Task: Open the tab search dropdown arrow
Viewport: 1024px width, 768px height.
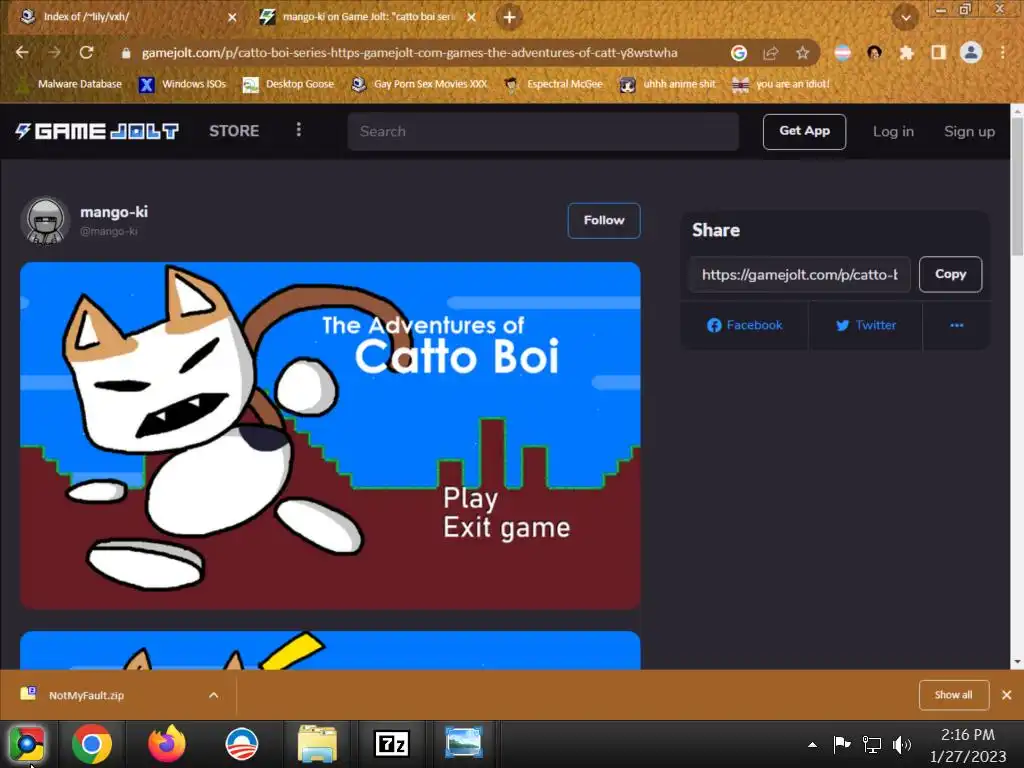Action: [906, 18]
